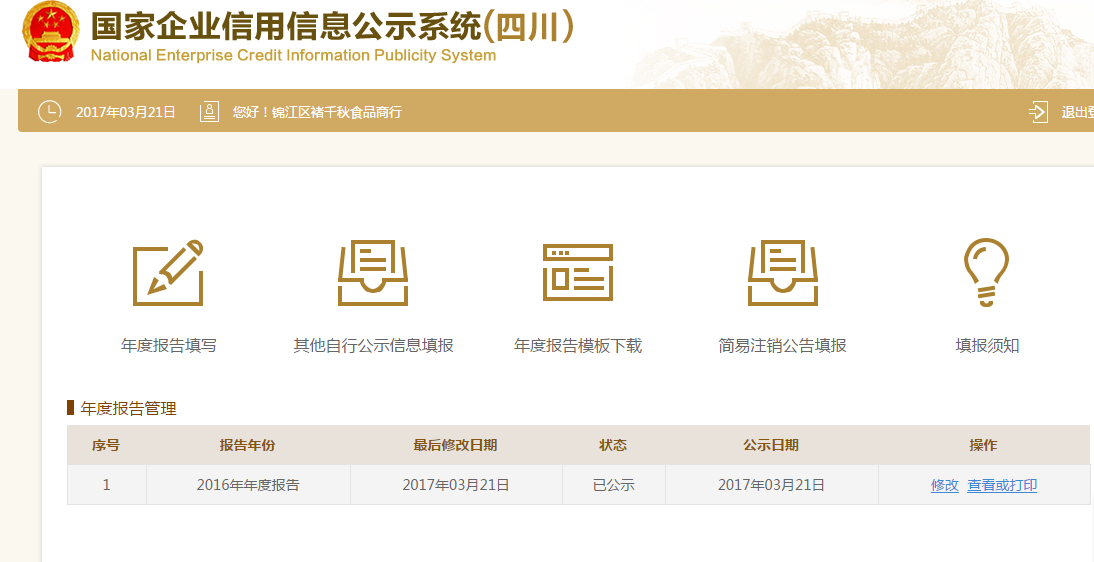The image size is (1094, 562).
Task: Click the 2016年年度报告 table cell
Action: tap(248, 485)
